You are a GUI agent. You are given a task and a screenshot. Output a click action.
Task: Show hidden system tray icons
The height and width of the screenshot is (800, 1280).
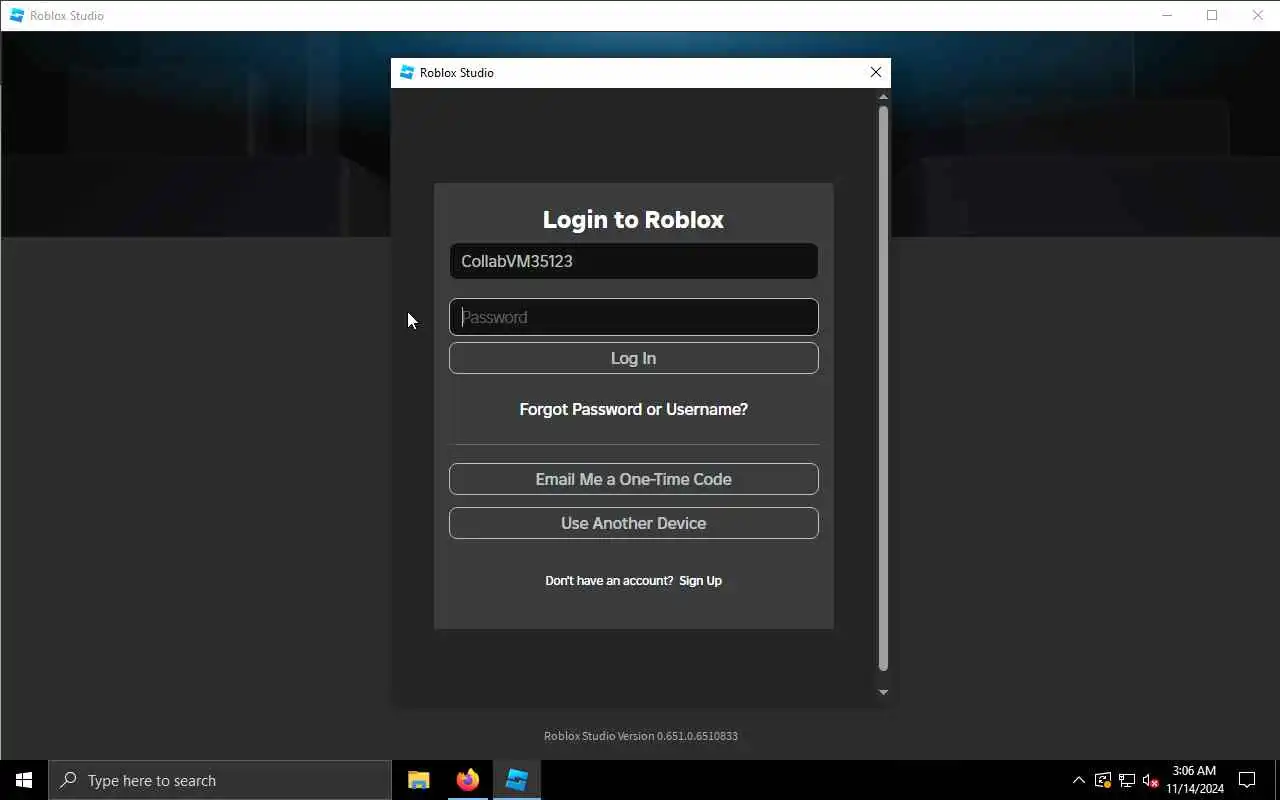(1079, 780)
